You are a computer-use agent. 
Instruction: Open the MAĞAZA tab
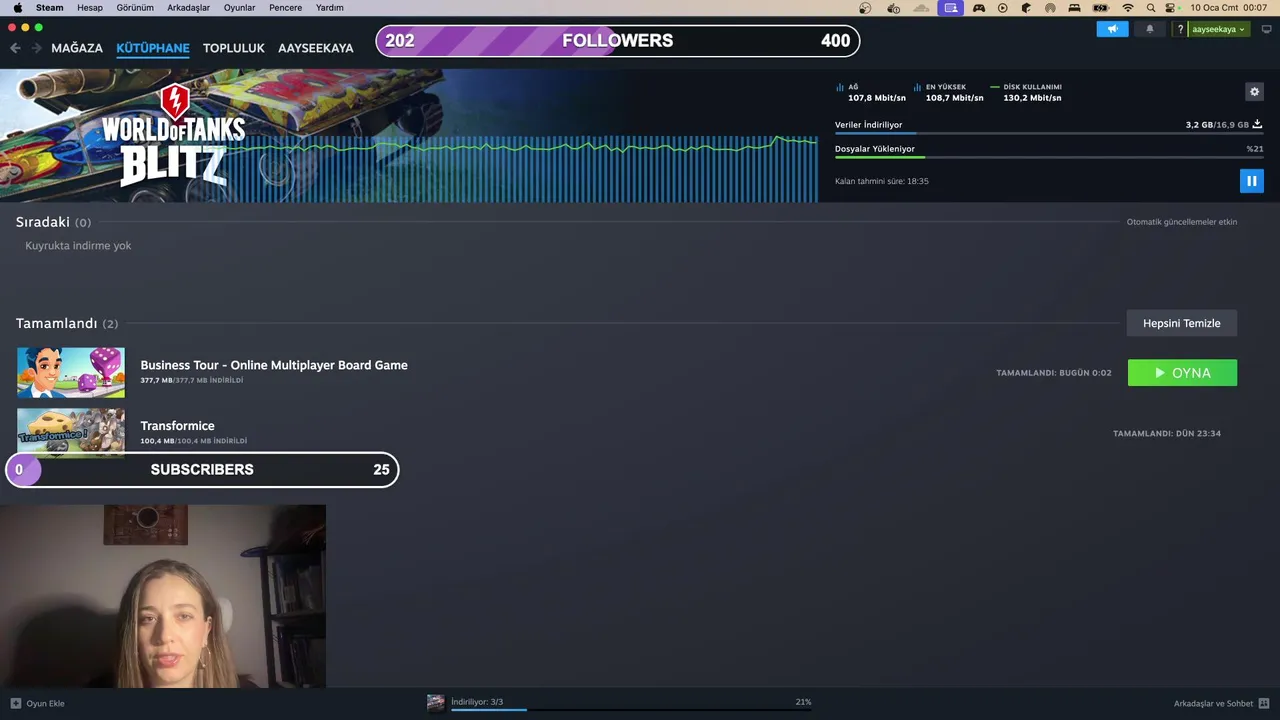point(77,48)
